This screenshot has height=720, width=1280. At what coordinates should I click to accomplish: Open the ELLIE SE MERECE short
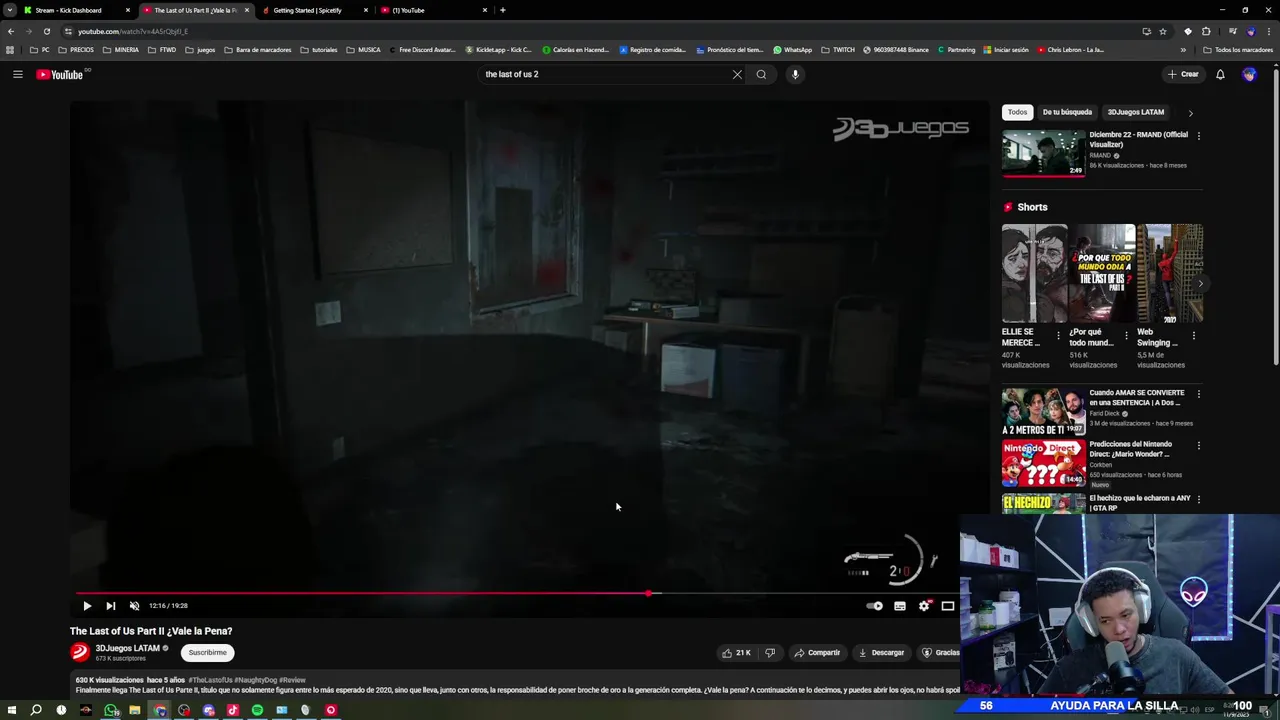[x=1034, y=273]
